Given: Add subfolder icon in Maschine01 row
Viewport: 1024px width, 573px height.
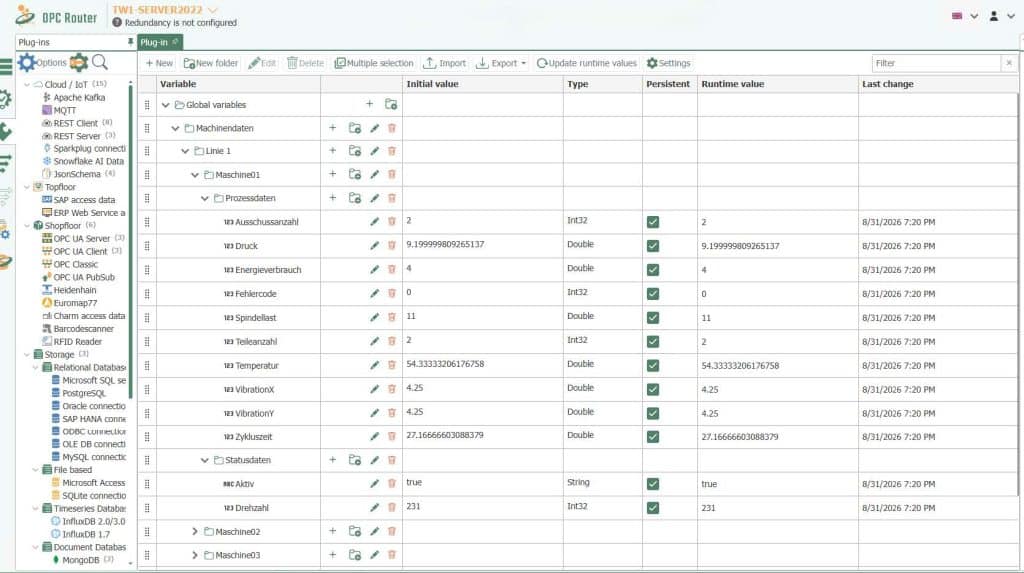Looking at the screenshot, I should [x=355, y=174].
